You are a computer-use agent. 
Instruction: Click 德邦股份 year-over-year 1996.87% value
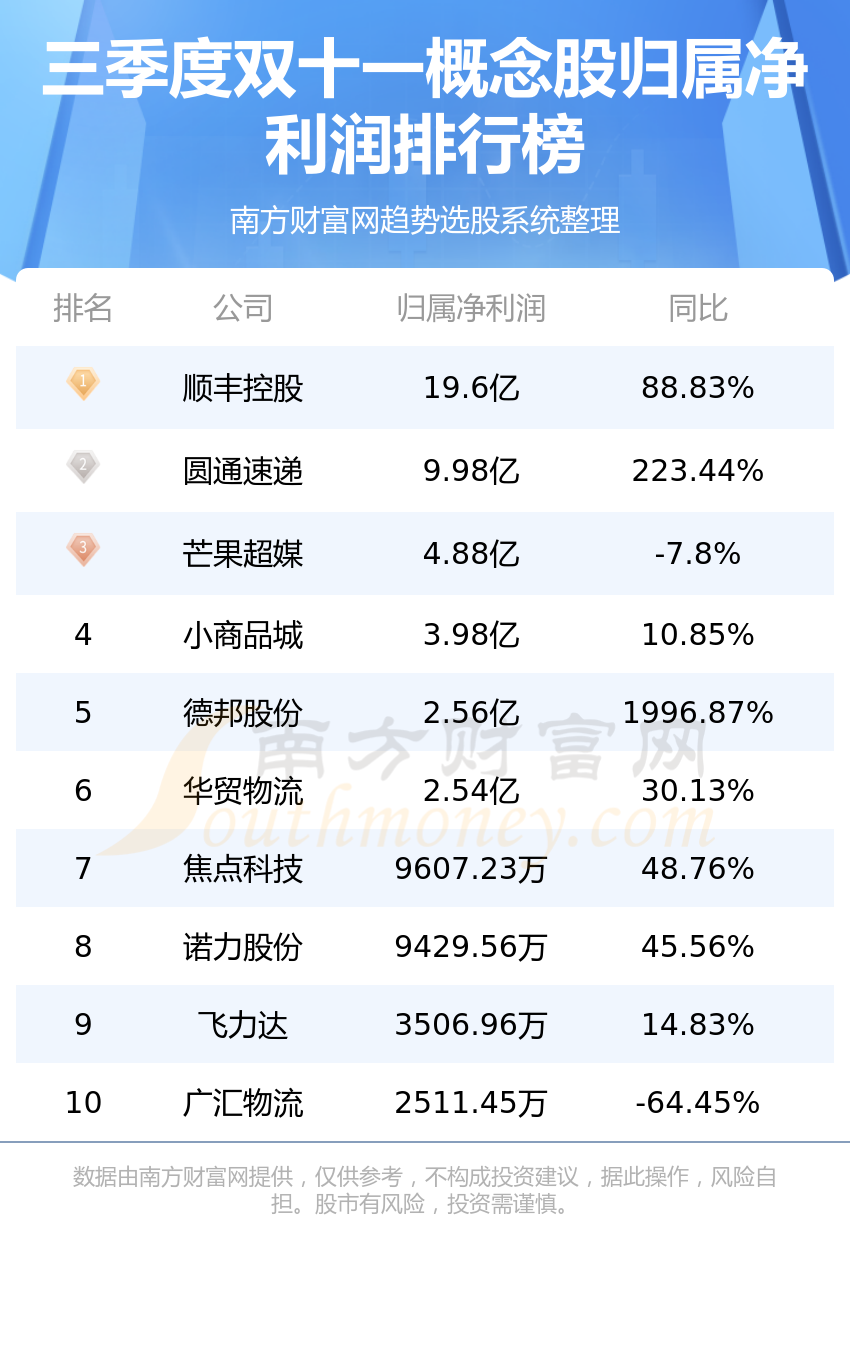[698, 713]
